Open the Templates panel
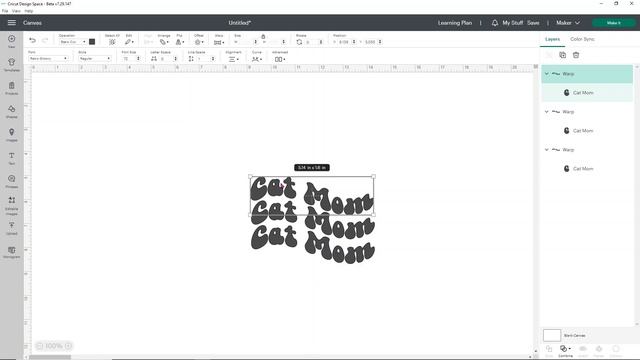 click(x=11, y=64)
